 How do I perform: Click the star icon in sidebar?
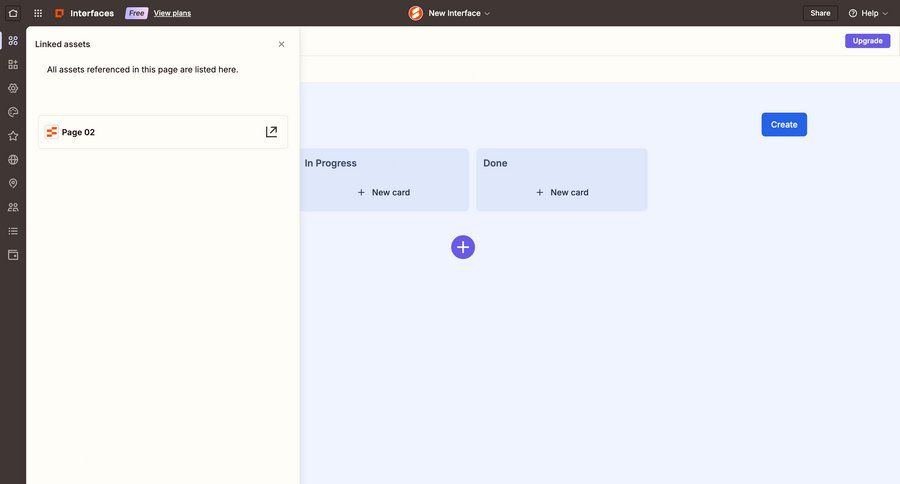tap(13, 136)
